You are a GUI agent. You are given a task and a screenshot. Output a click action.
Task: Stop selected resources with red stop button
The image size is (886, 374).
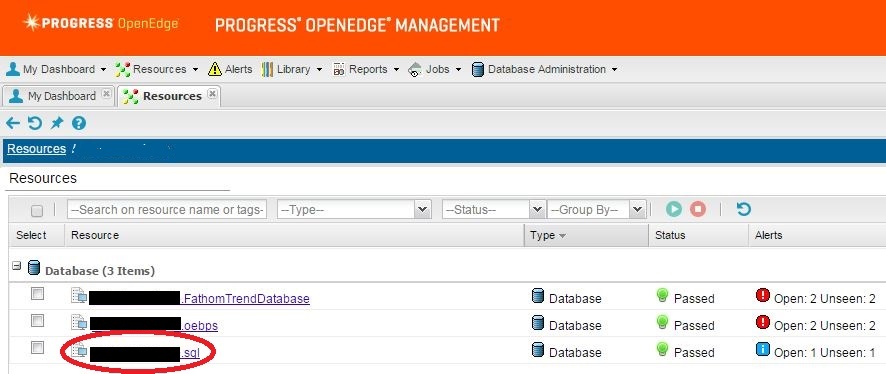(698, 209)
